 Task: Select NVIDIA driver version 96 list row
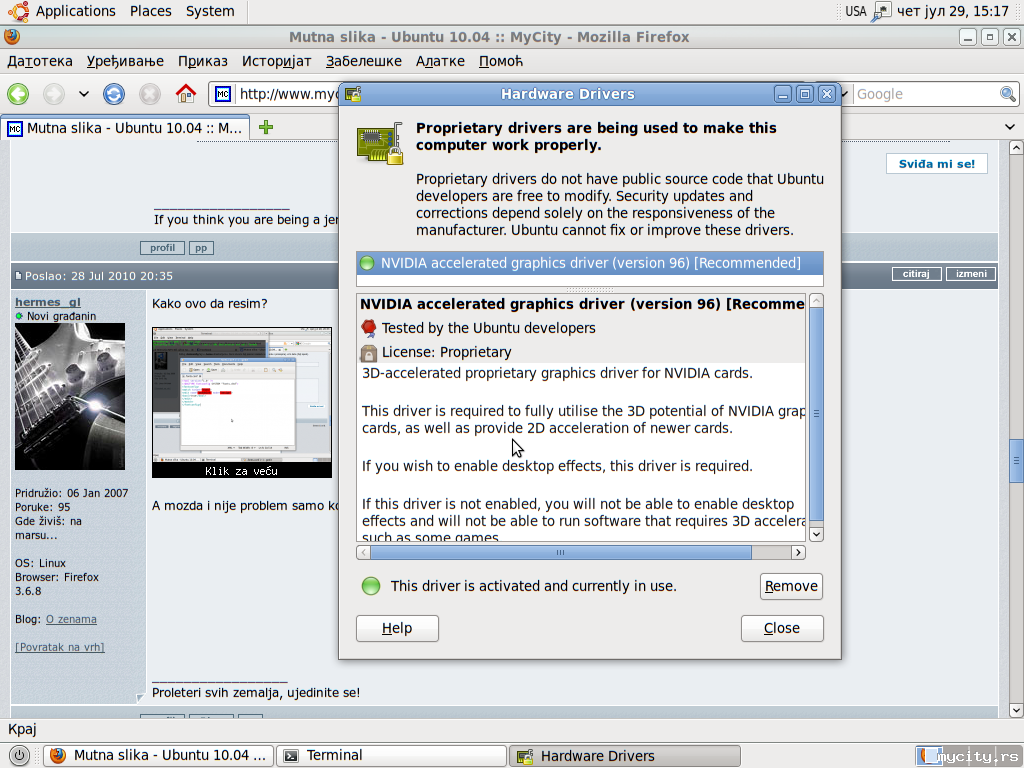click(590, 263)
